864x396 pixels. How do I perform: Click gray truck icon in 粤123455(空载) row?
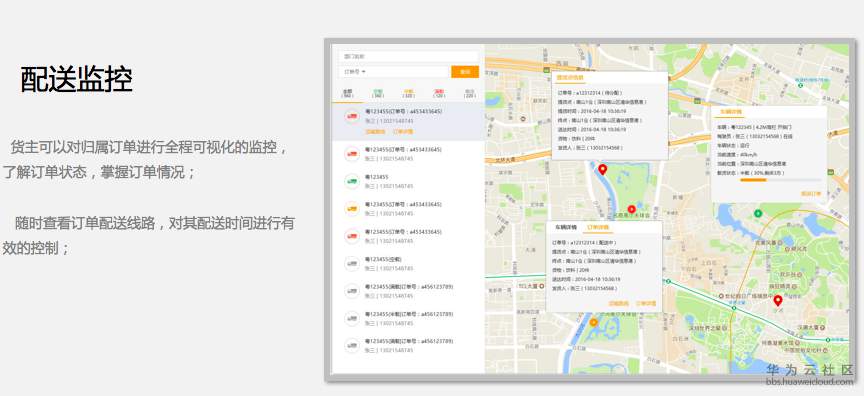tap(352, 263)
